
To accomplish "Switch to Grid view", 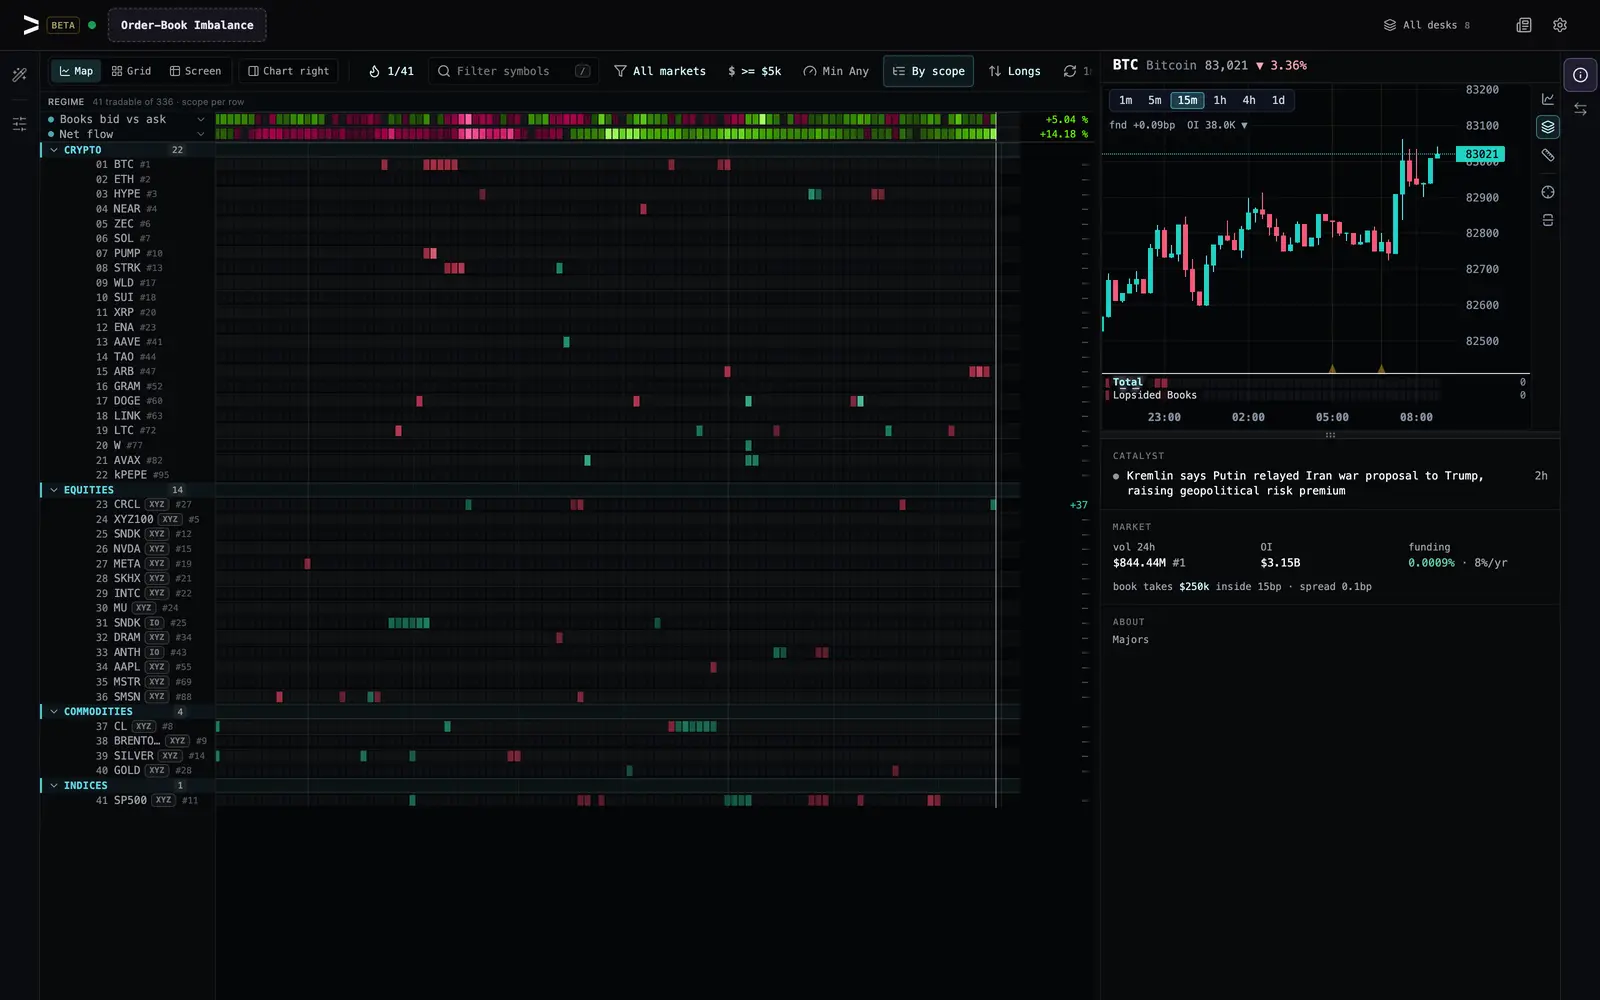I will coord(131,71).
